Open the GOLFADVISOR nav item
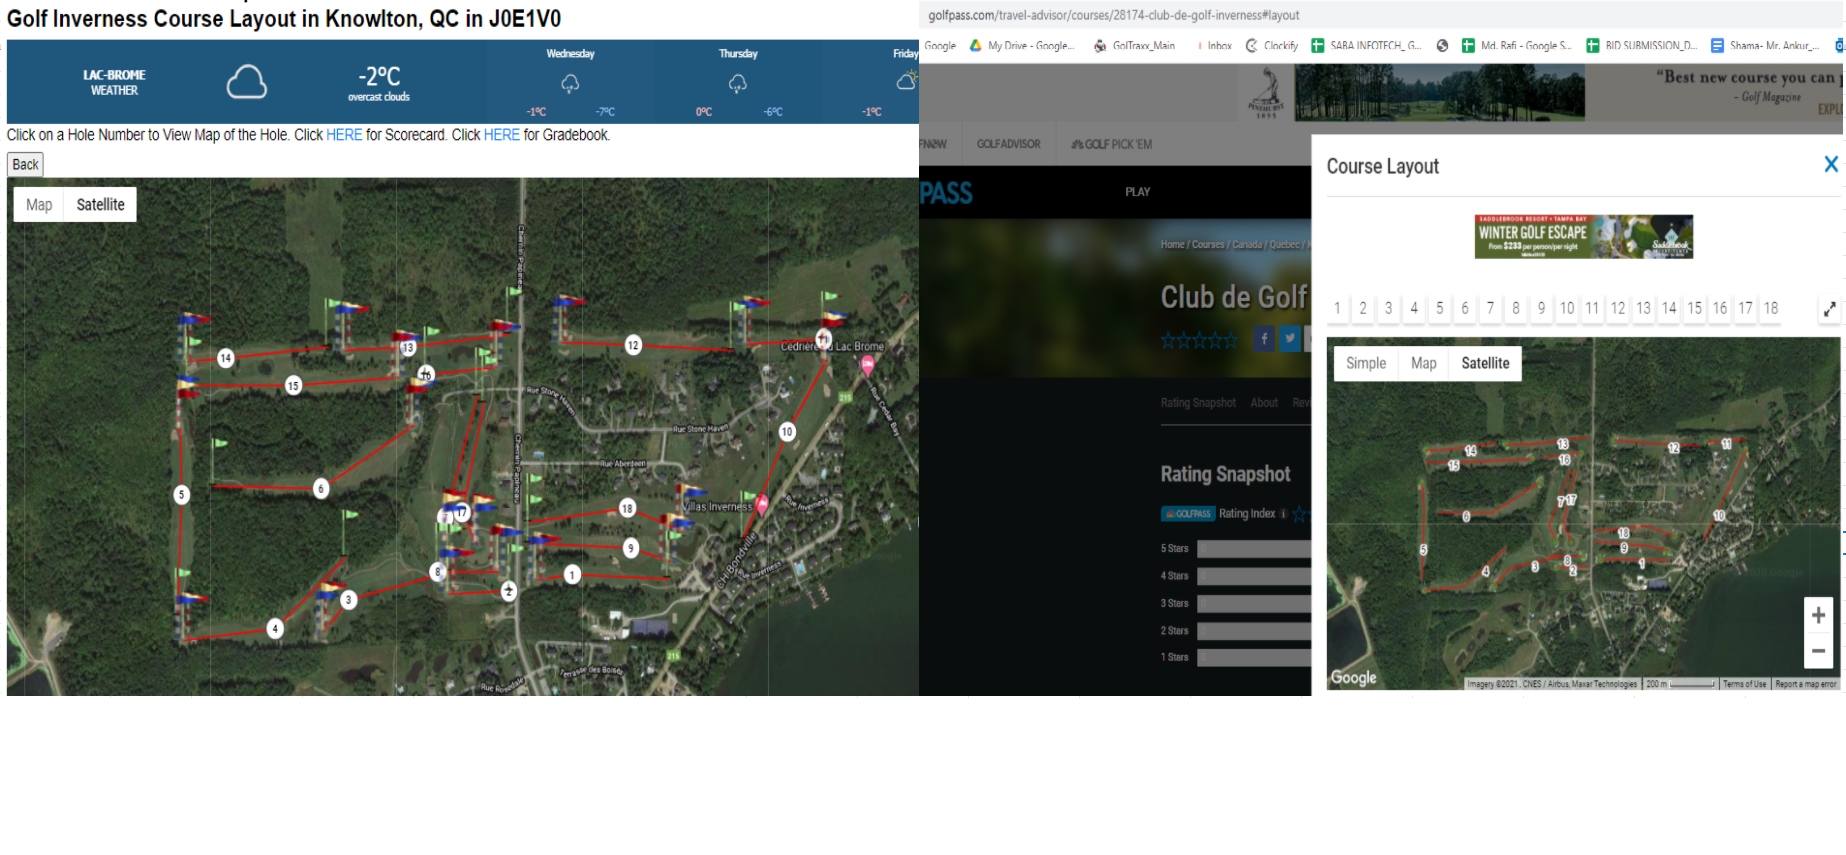The height and width of the screenshot is (855, 1846). click(x=1008, y=144)
